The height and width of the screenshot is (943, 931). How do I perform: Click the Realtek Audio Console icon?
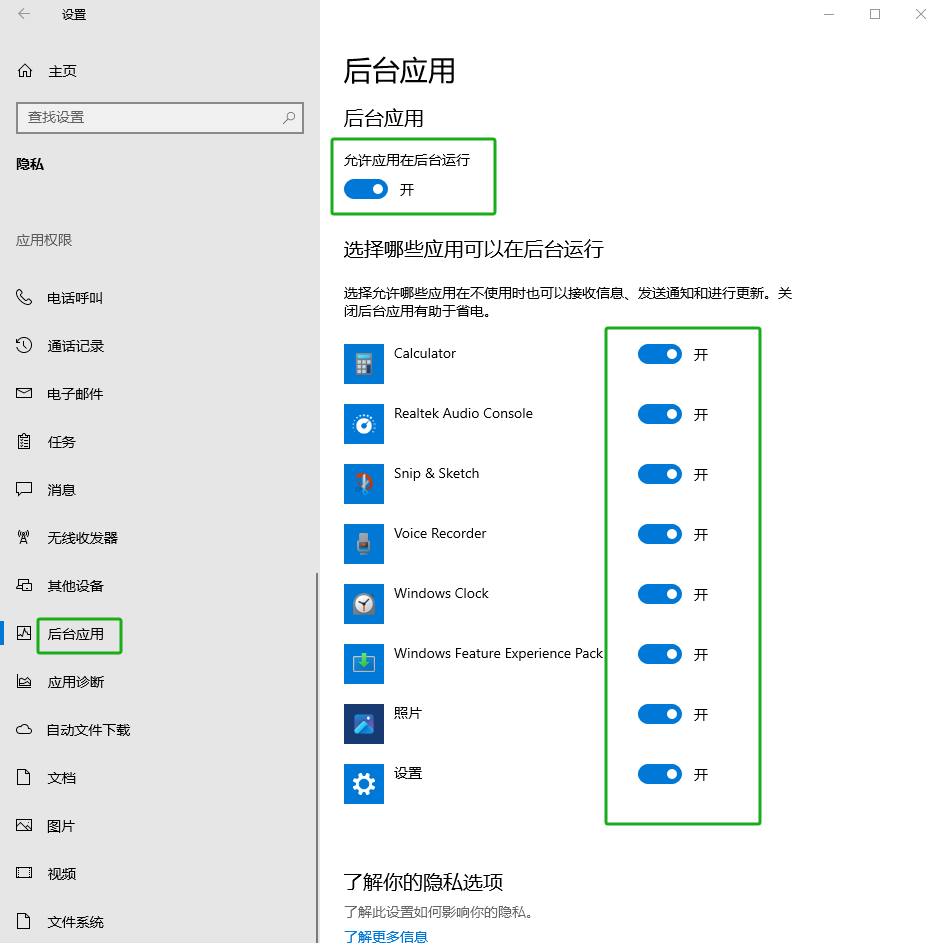tap(364, 424)
